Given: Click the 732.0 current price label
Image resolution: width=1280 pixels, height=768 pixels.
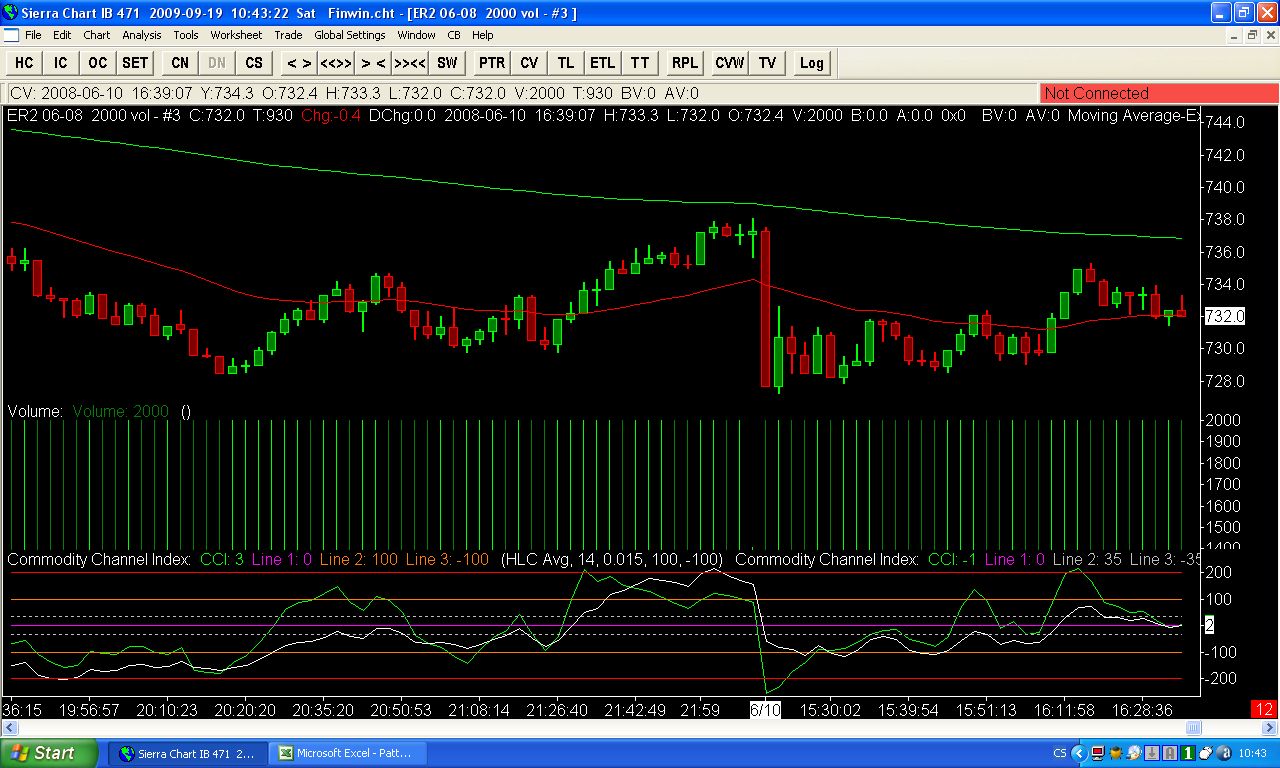Looking at the screenshot, I should 1225,316.
